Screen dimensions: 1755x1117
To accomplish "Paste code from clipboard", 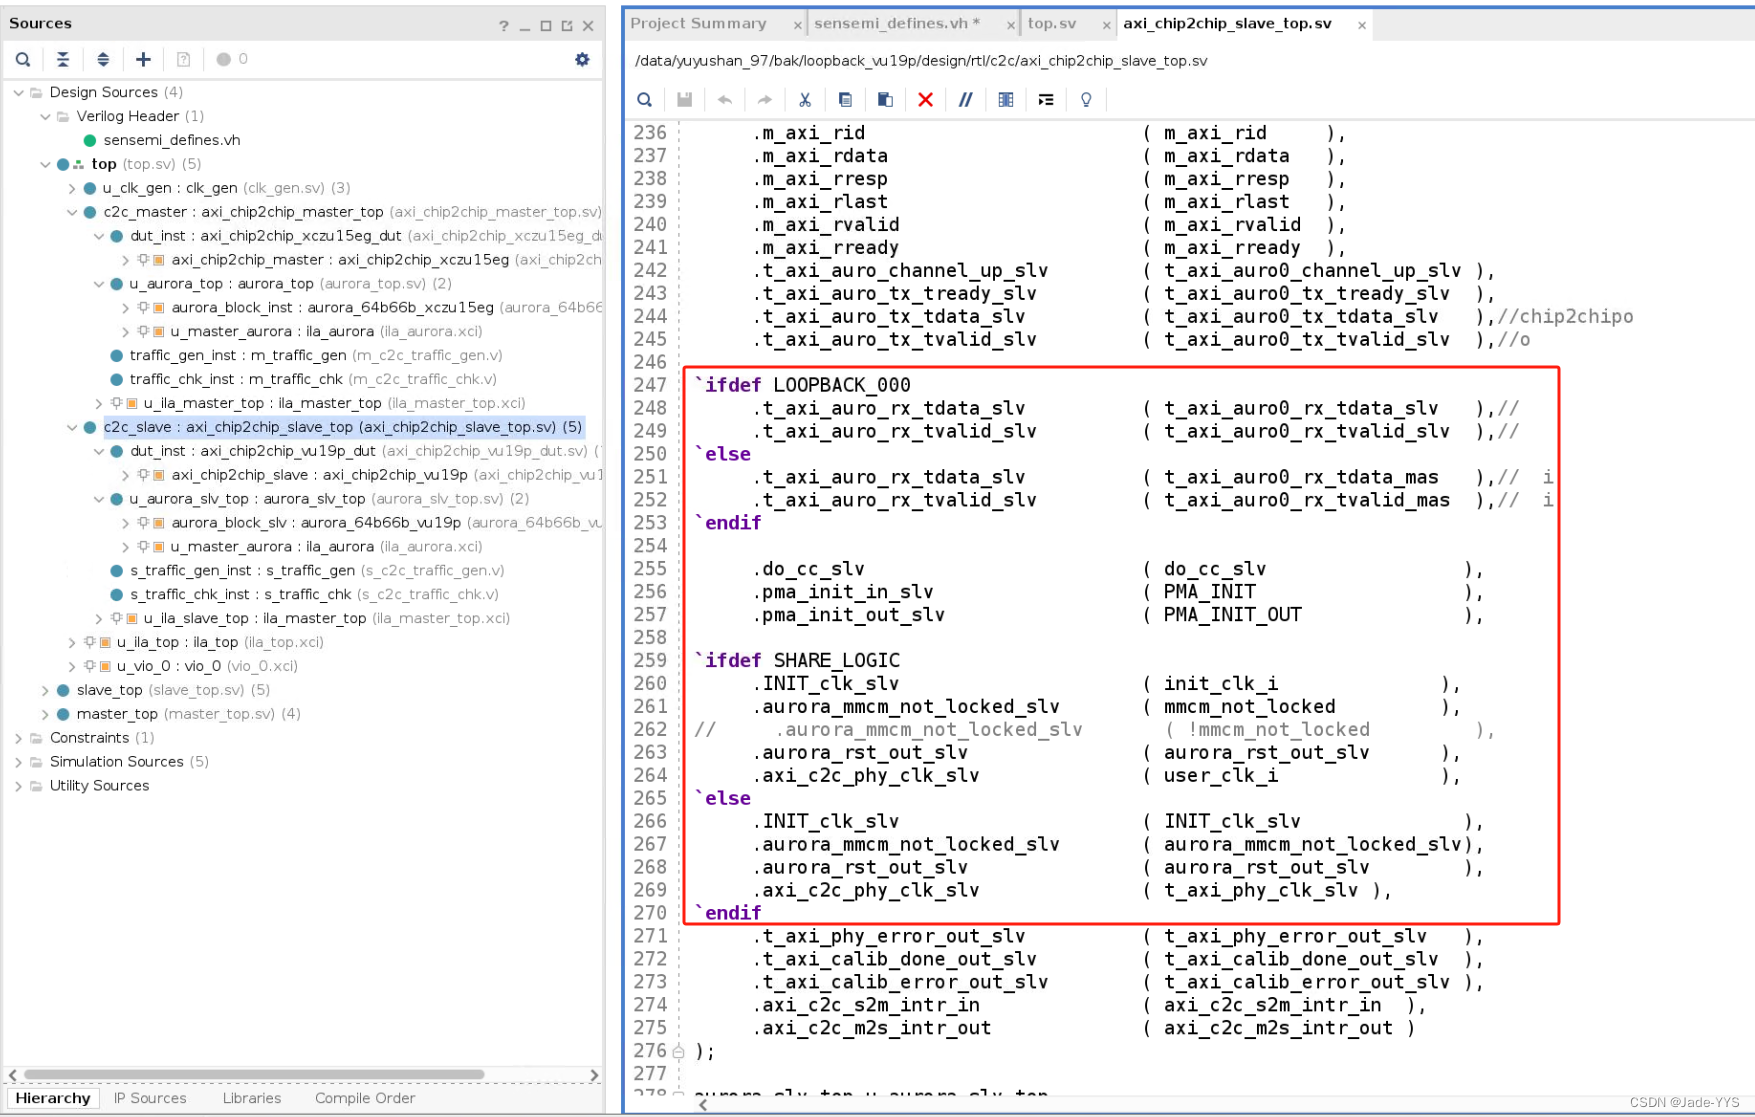I will 885,99.
